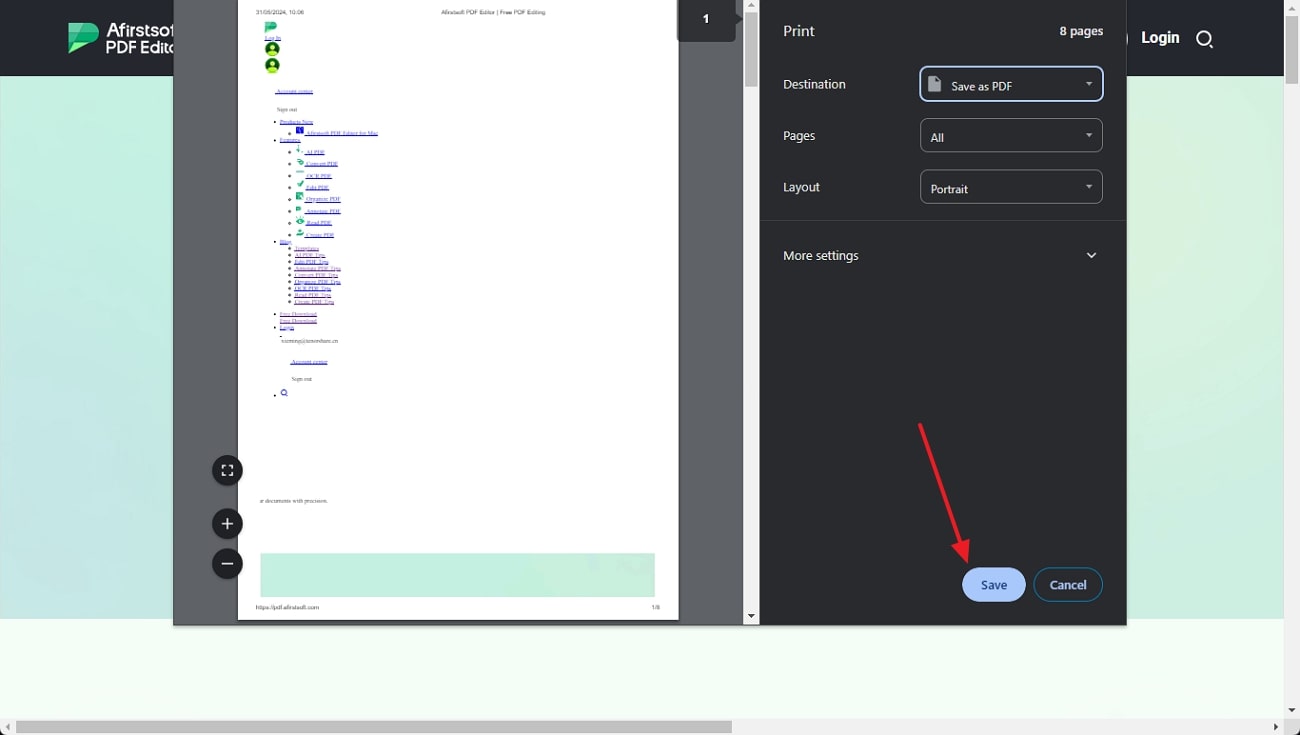1300x735 pixels.
Task: Open the Layout dropdown set to Portrait
Action: pyautogui.click(x=1011, y=187)
